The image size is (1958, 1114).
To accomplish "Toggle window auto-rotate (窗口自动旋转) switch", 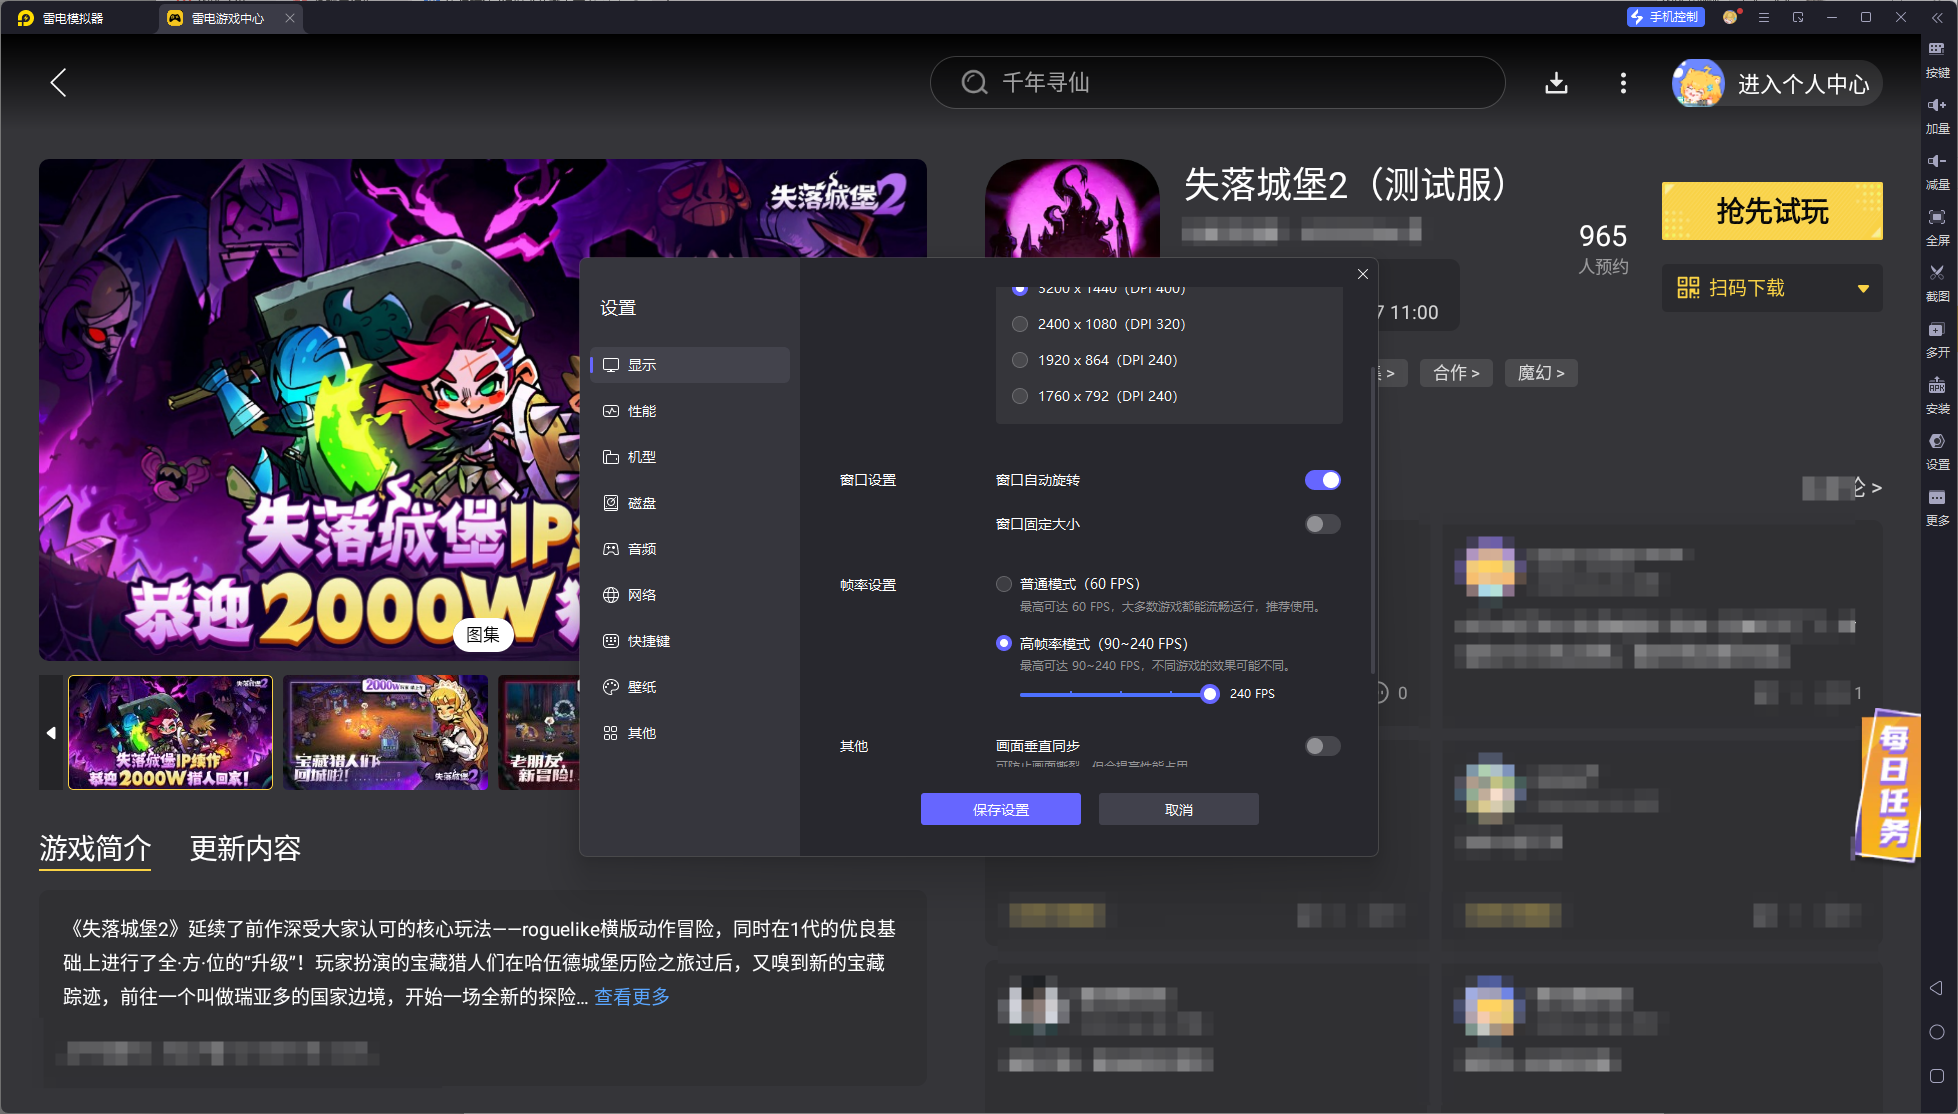I will coord(1322,480).
